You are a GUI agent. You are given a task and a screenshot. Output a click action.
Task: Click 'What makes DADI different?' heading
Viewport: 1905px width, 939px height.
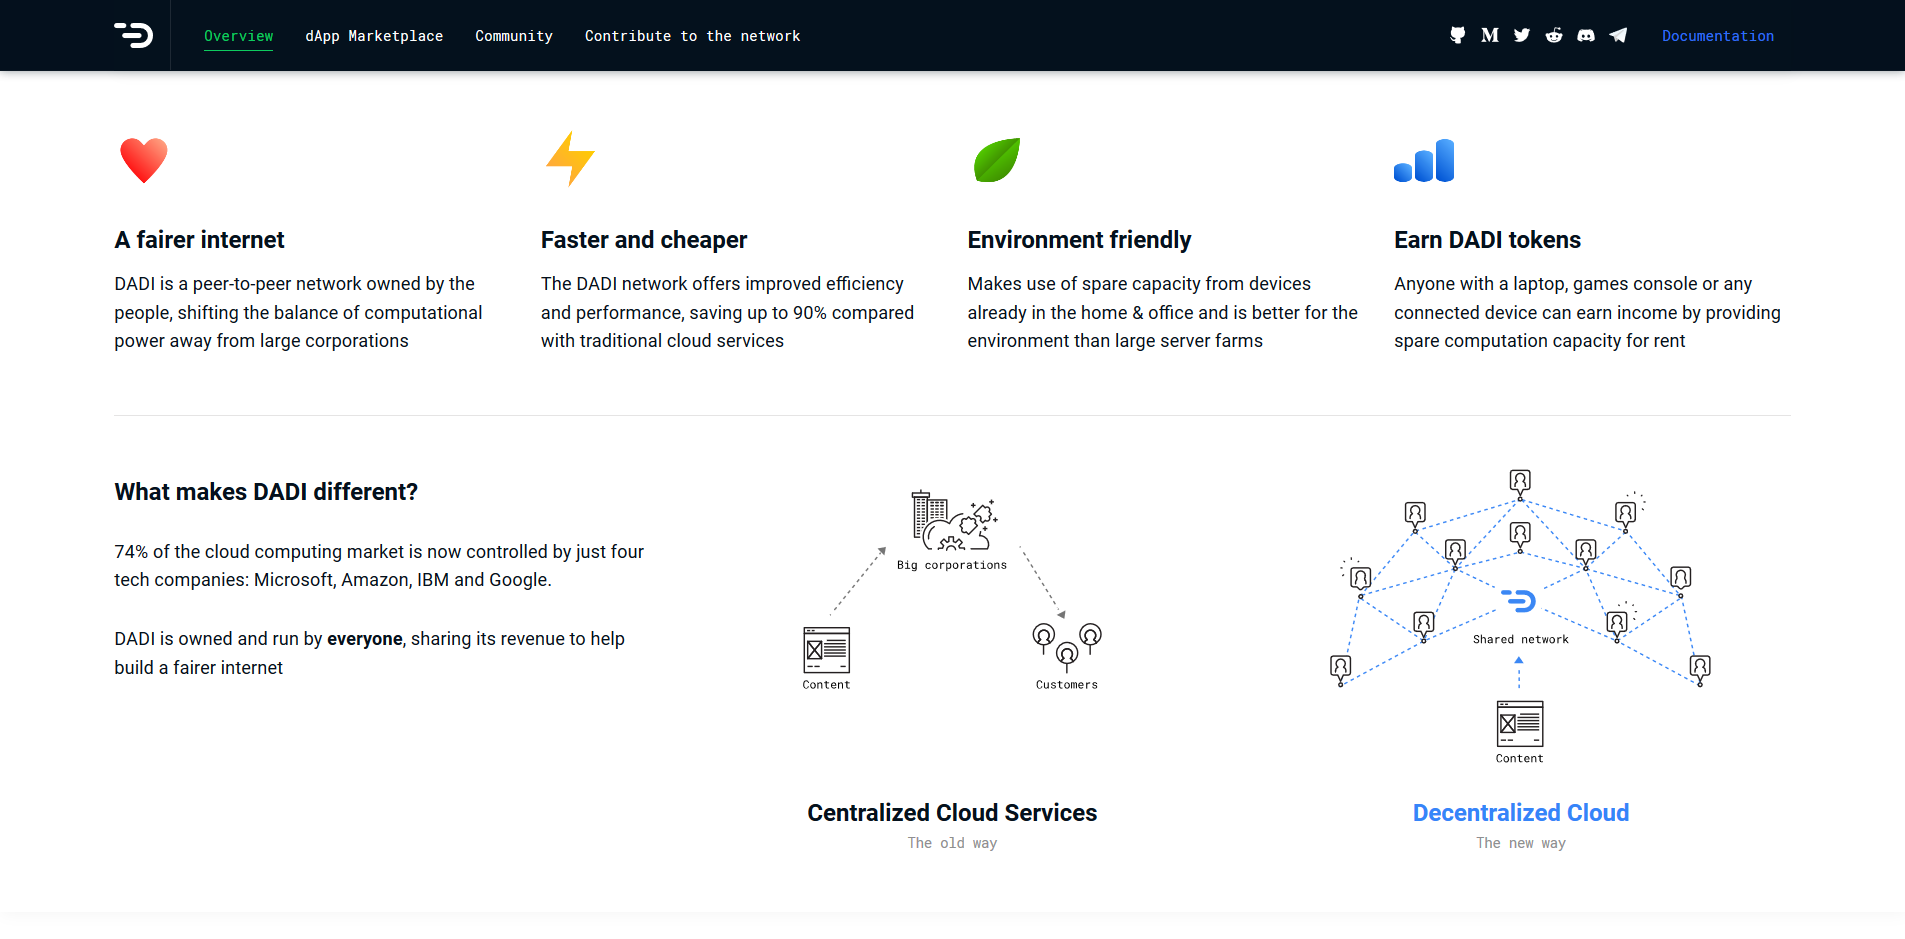(x=266, y=492)
